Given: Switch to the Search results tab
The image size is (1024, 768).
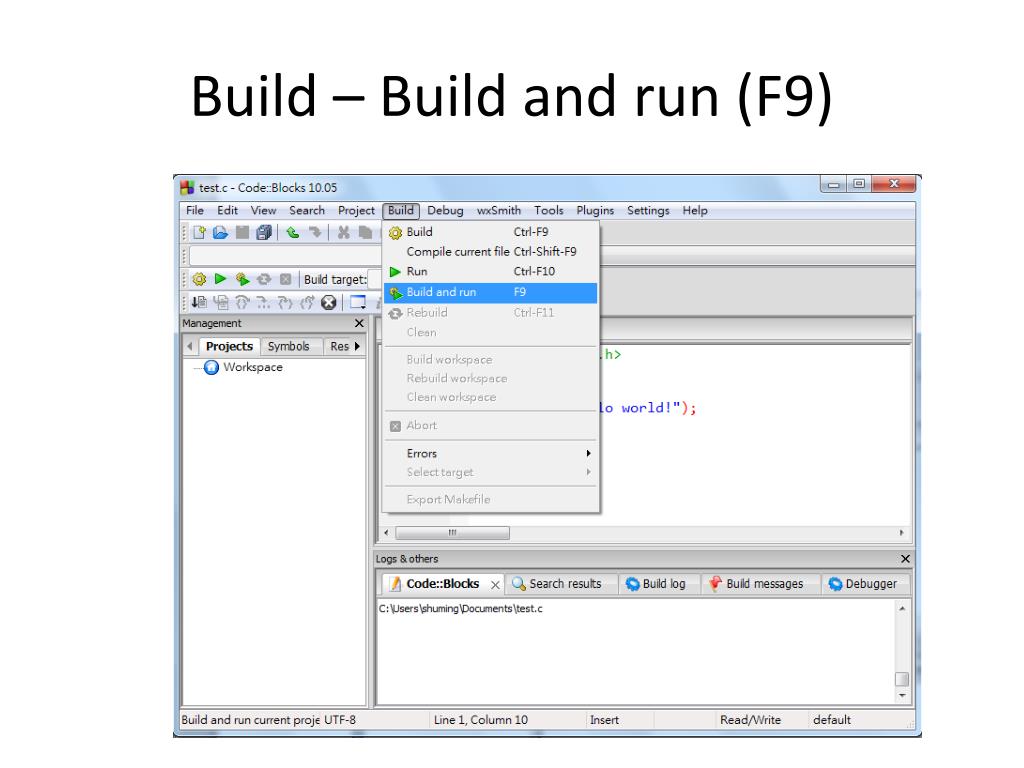Looking at the screenshot, I should [x=561, y=584].
